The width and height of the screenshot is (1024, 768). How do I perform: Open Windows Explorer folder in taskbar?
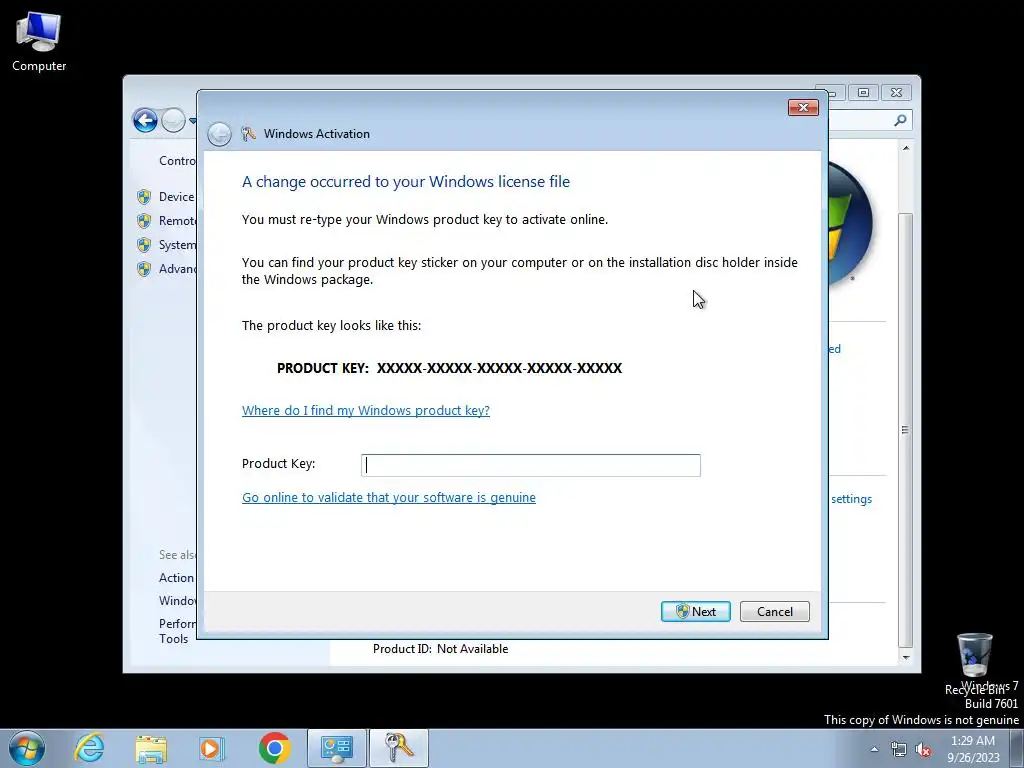151,748
